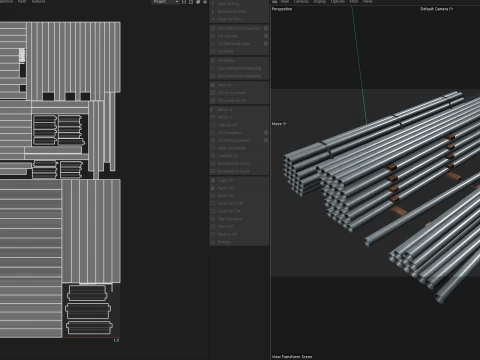The width and height of the screenshot is (480, 360).
Task: Click the View Transform: Scene status text
Action: (x=292, y=357)
